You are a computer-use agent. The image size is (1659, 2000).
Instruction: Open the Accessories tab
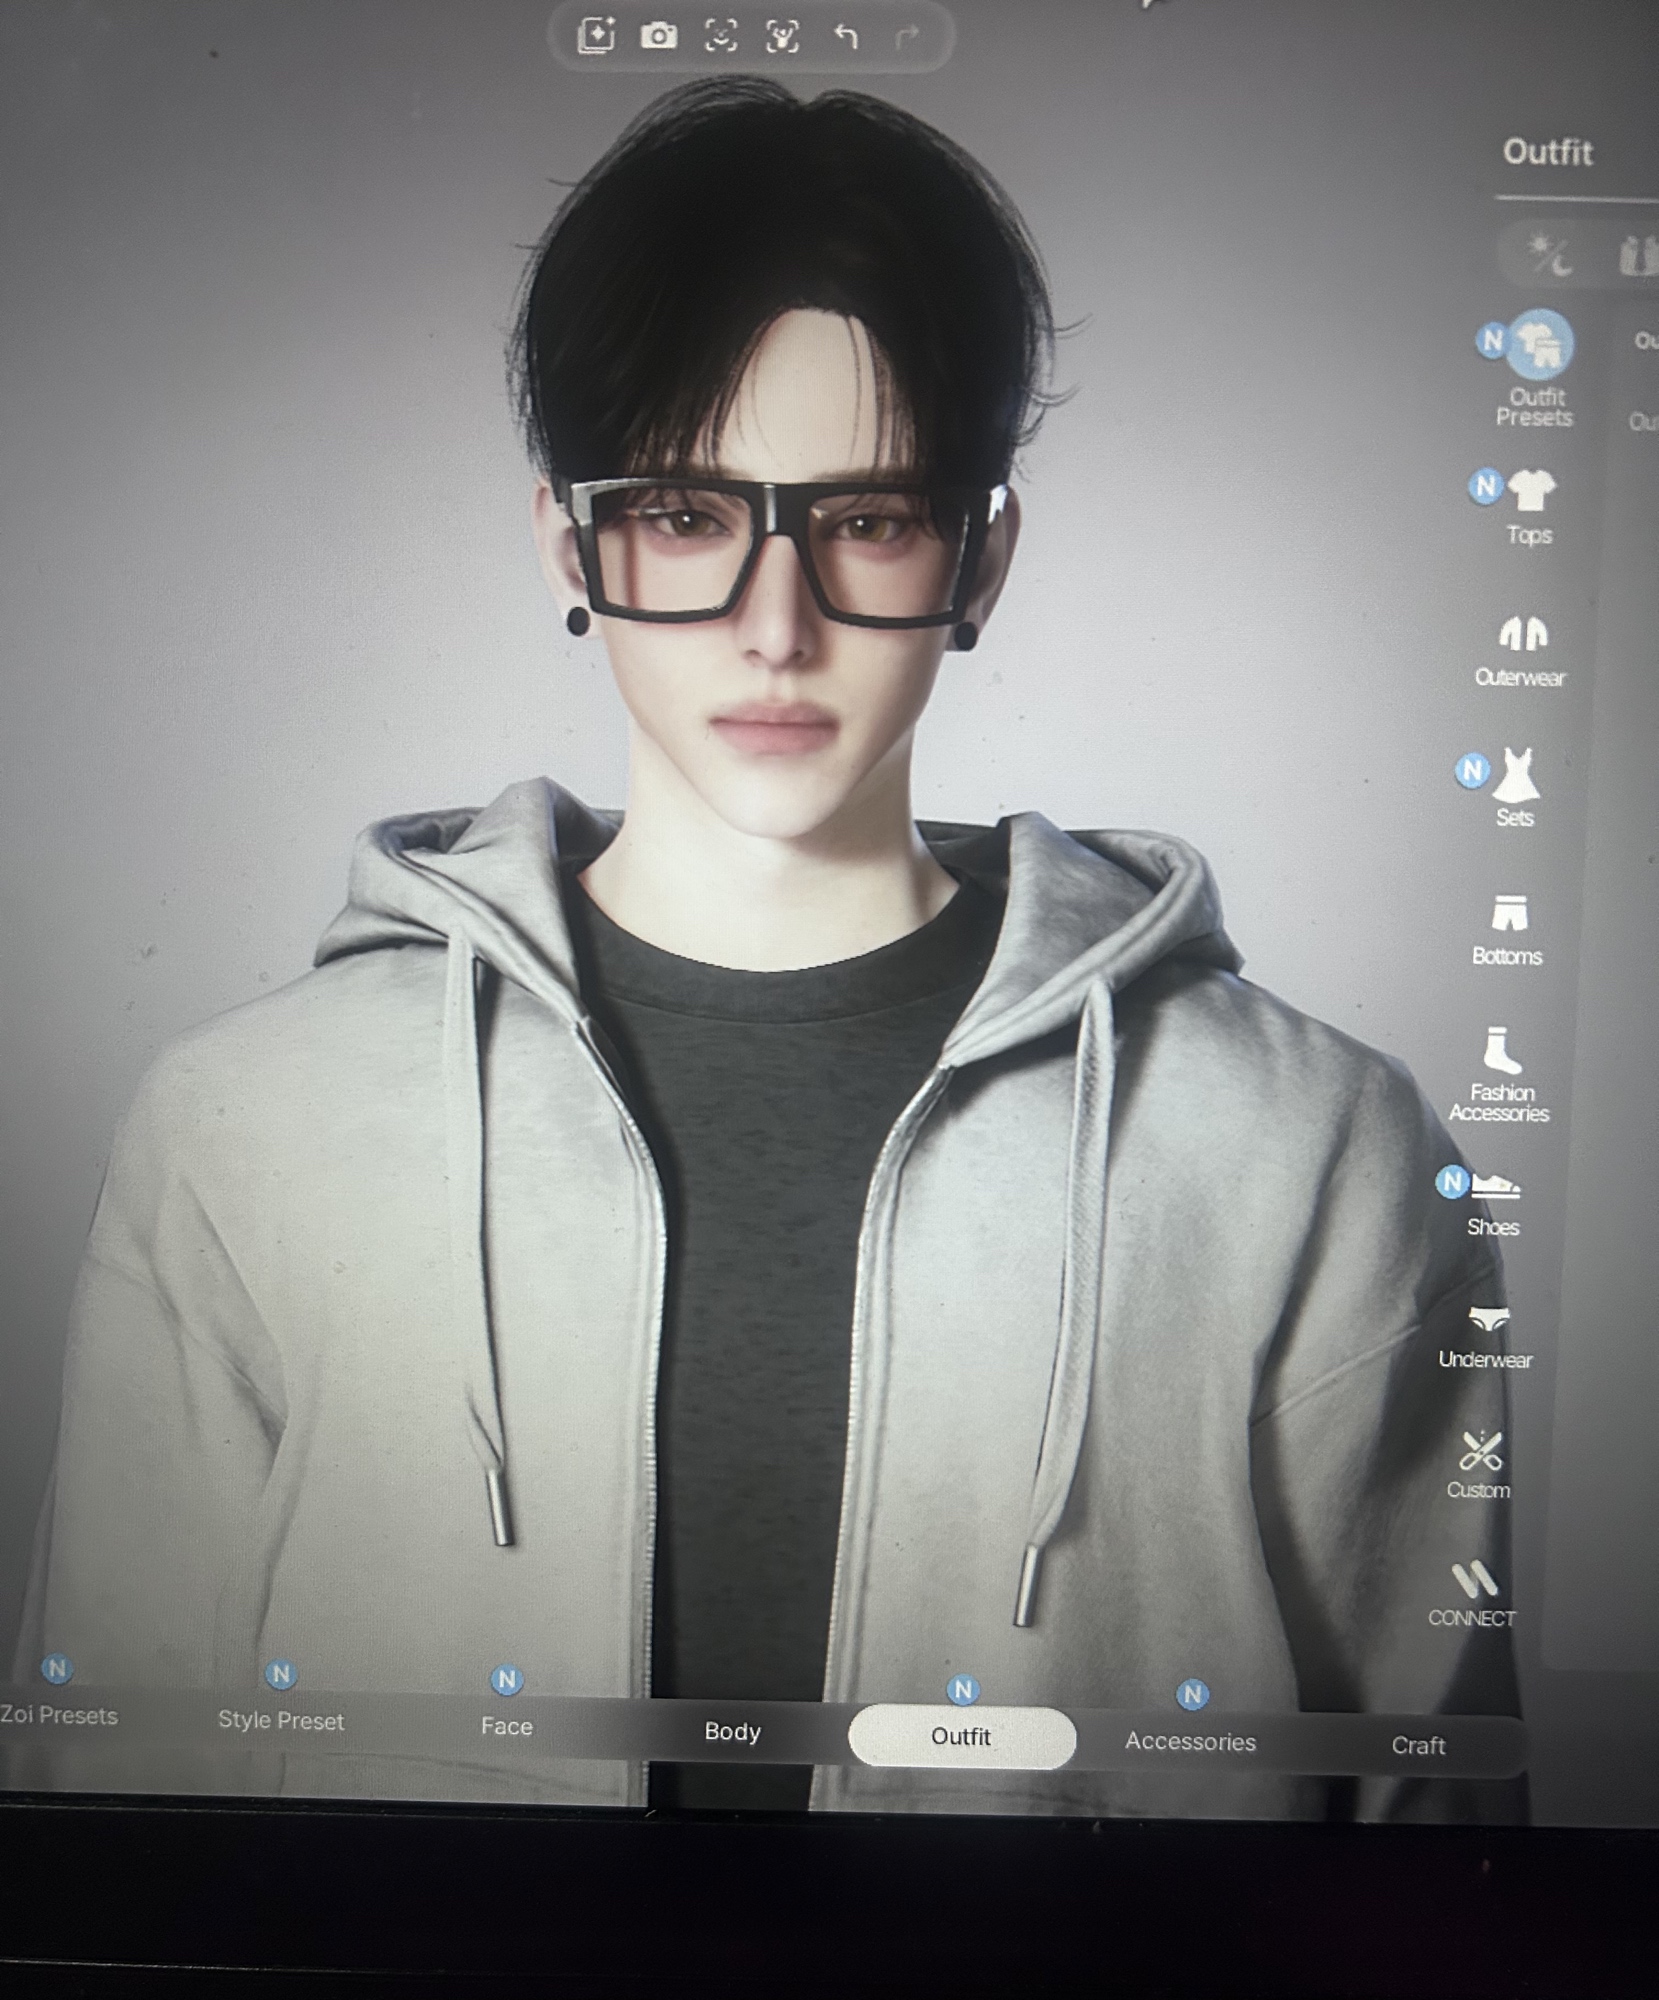tap(1189, 1741)
